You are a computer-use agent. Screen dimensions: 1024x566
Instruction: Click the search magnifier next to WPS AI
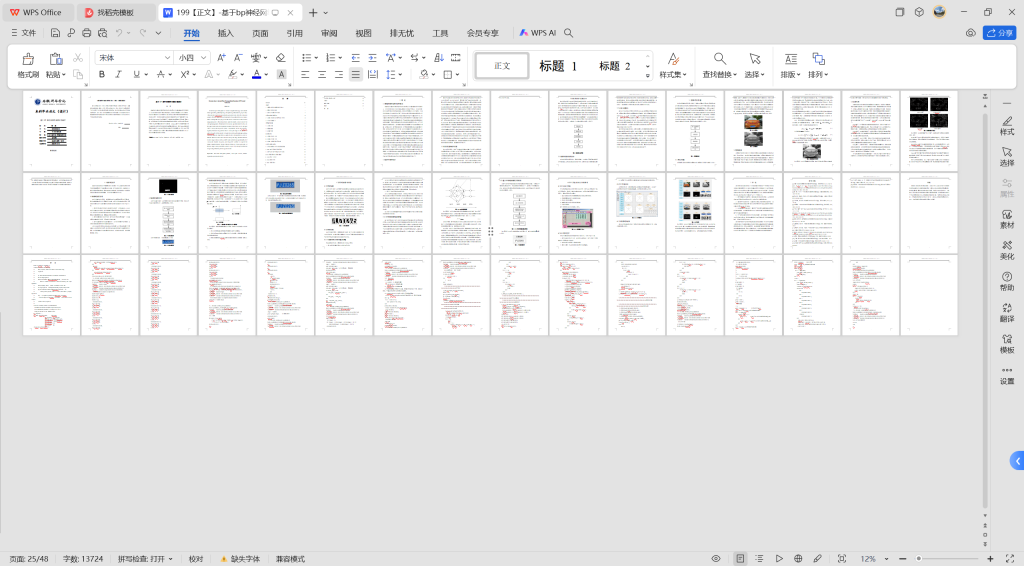point(568,33)
